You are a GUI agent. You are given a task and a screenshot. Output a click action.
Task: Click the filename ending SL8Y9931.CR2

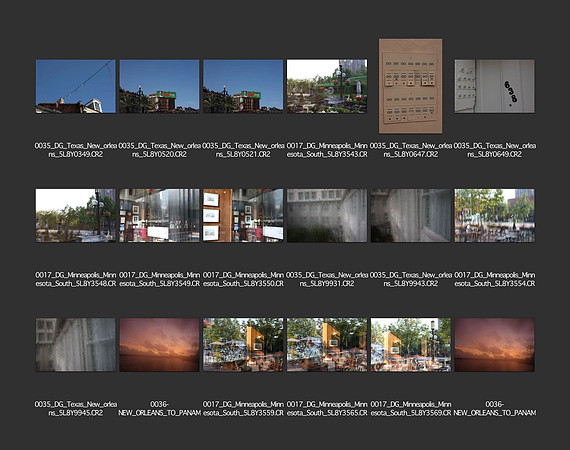[x=327, y=279]
